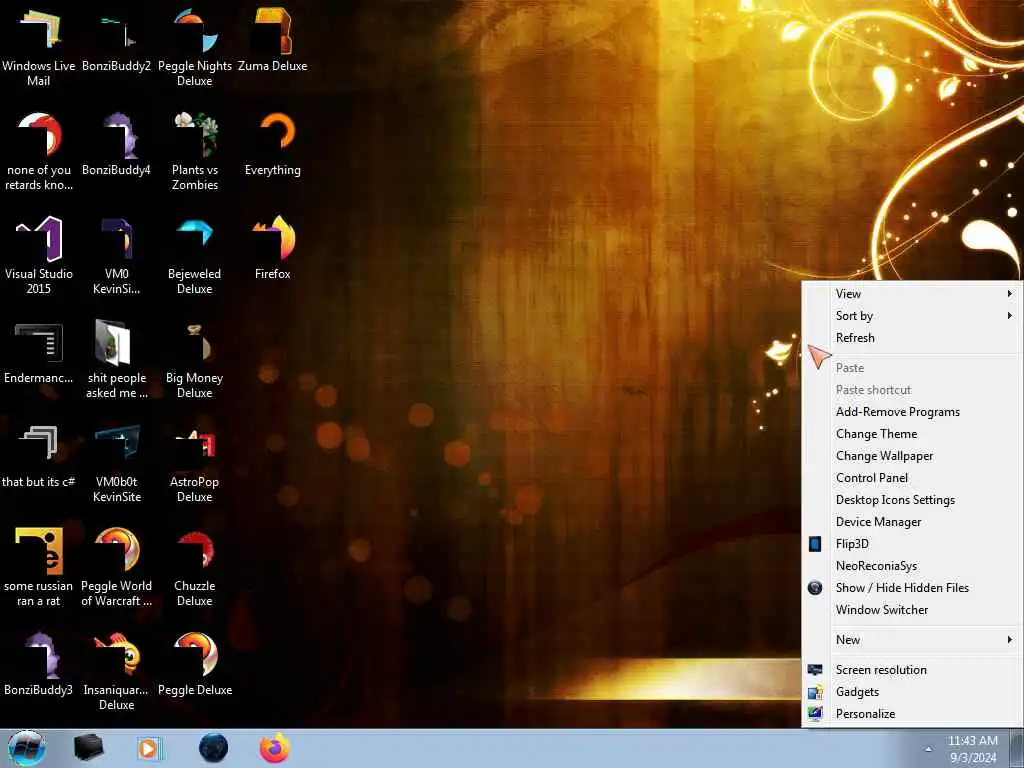Image resolution: width=1024 pixels, height=768 pixels.
Task: Open Device Manager from context menu
Action: tap(912, 522)
